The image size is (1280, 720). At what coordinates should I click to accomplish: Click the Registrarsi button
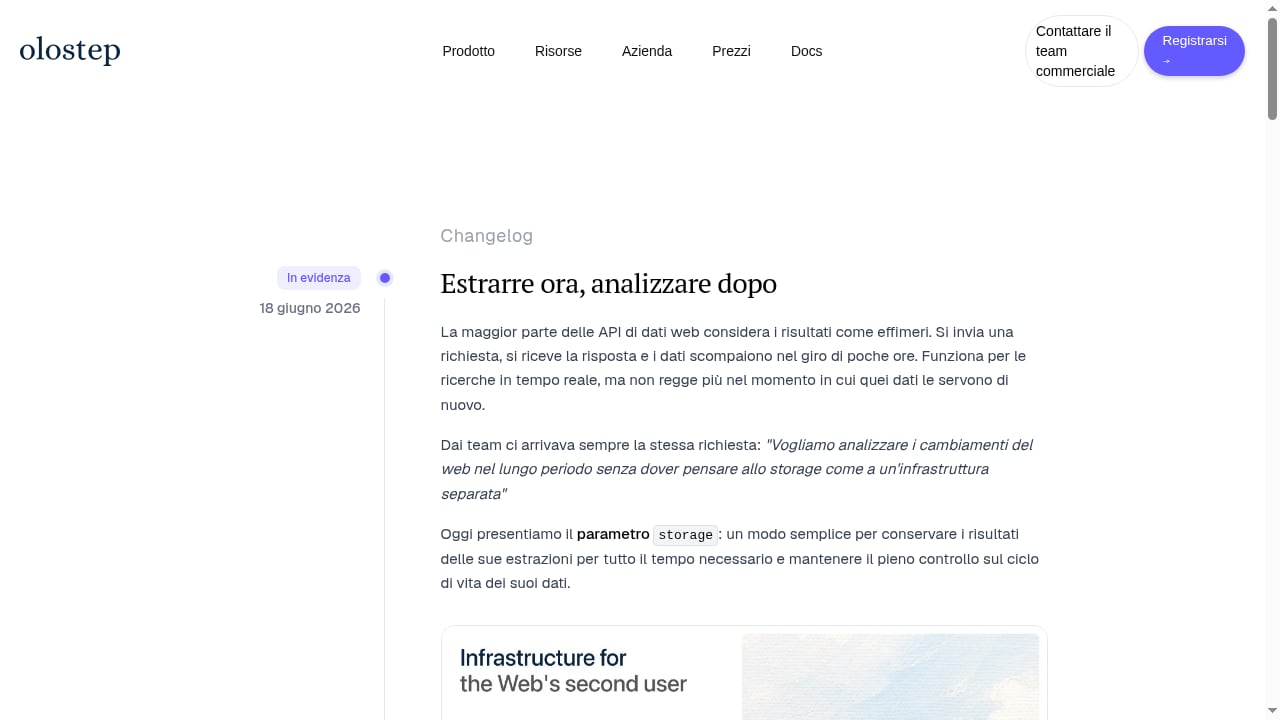[x=1194, y=51]
